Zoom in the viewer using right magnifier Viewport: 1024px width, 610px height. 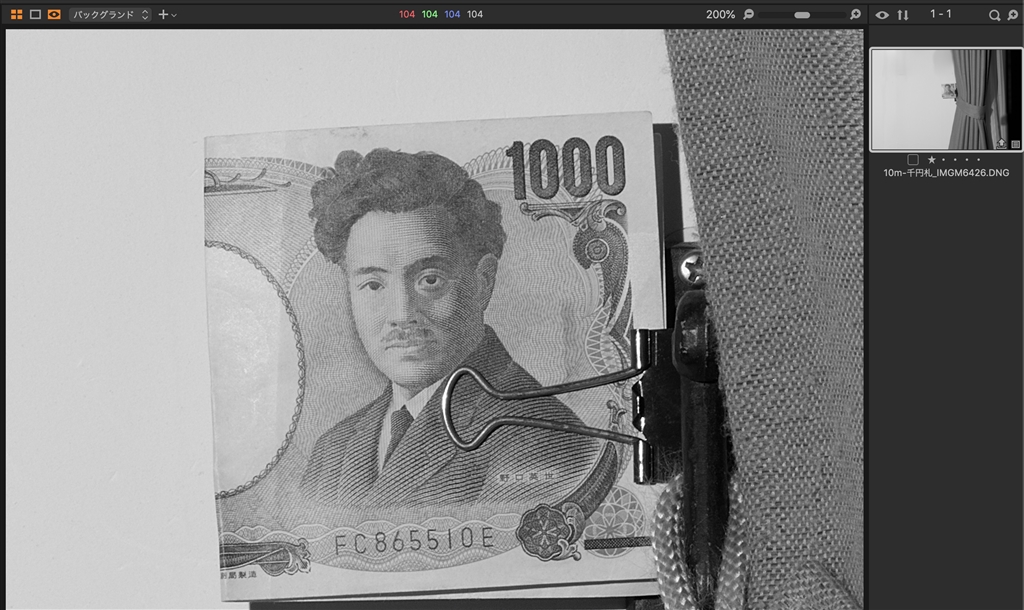tap(855, 14)
